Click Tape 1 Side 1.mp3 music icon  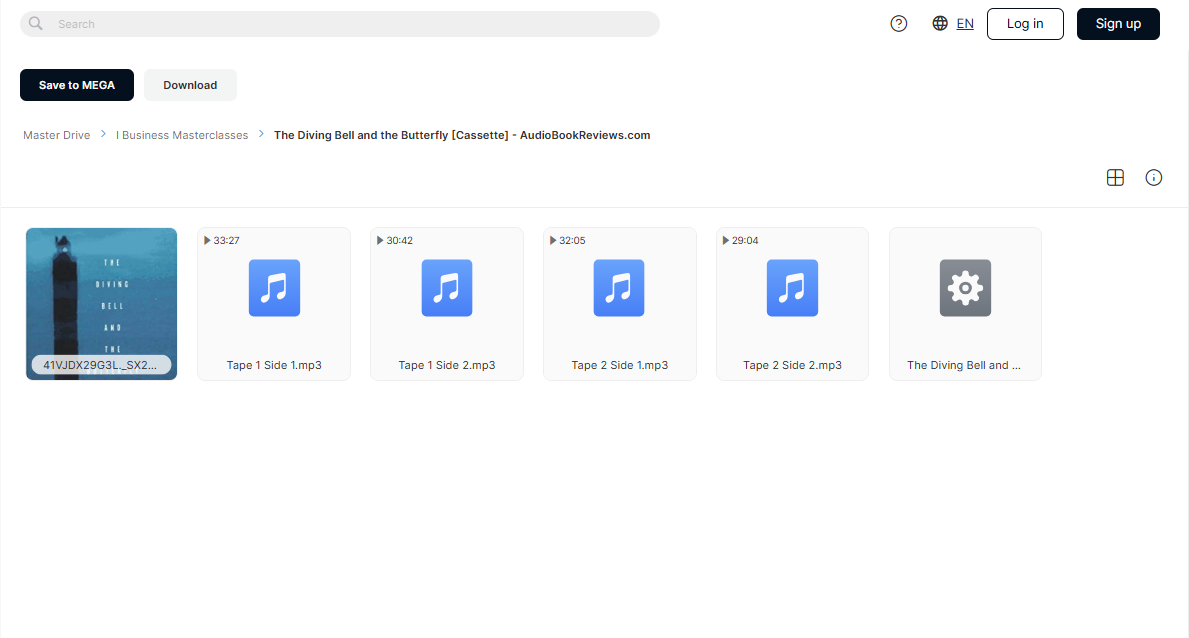click(x=274, y=288)
